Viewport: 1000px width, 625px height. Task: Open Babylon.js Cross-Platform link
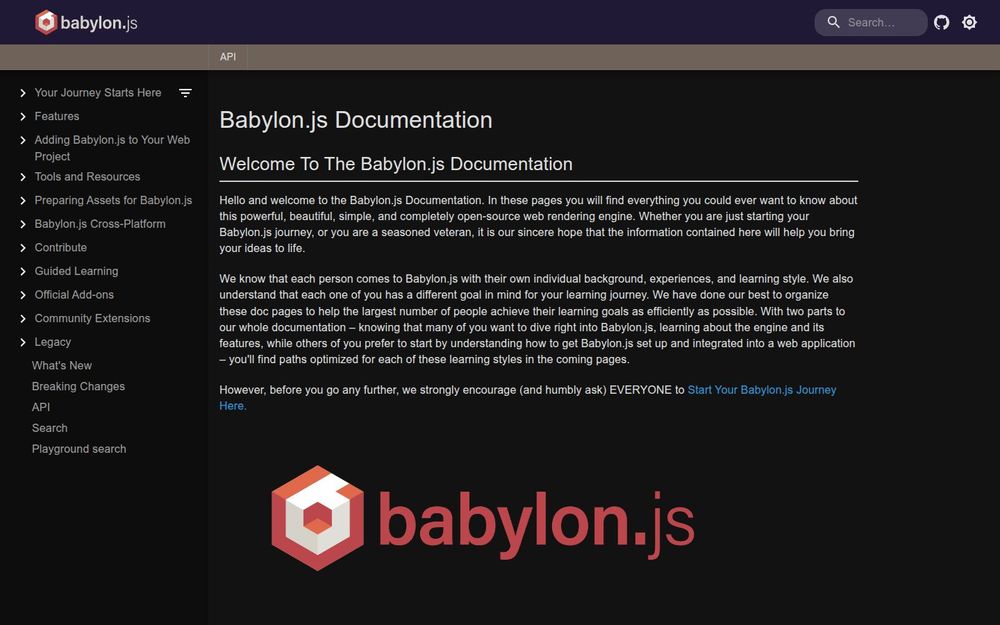pos(100,224)
